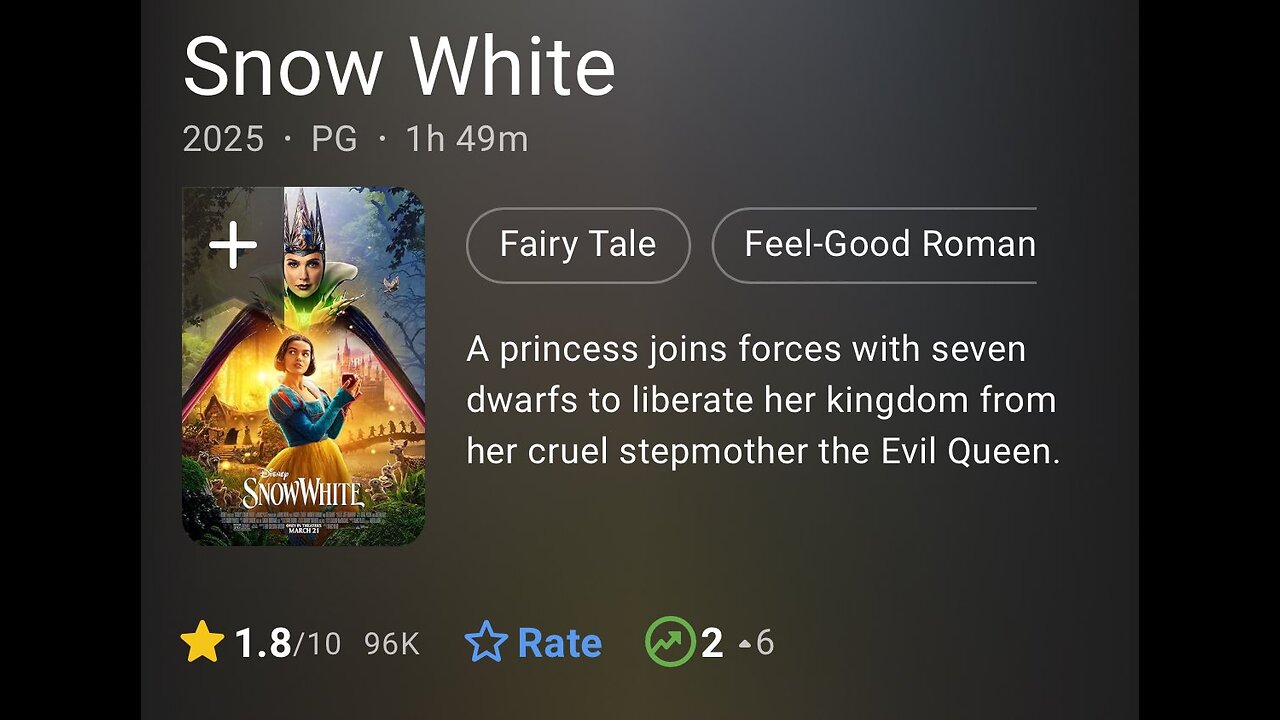Open the 1.8/10 rating score

[x=287, y=643]
